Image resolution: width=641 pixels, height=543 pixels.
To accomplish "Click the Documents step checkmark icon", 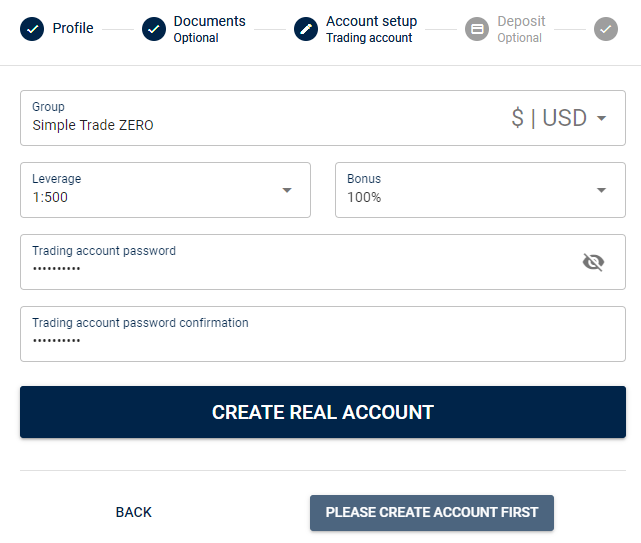I will 154,29.
